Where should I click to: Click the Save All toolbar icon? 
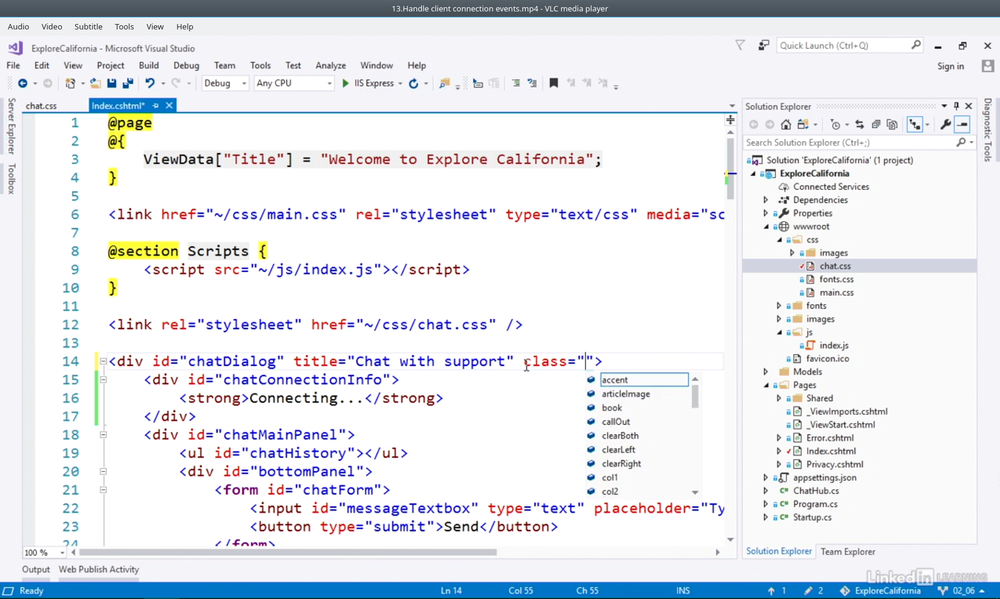pyautogui.click(x=128, y=84)
